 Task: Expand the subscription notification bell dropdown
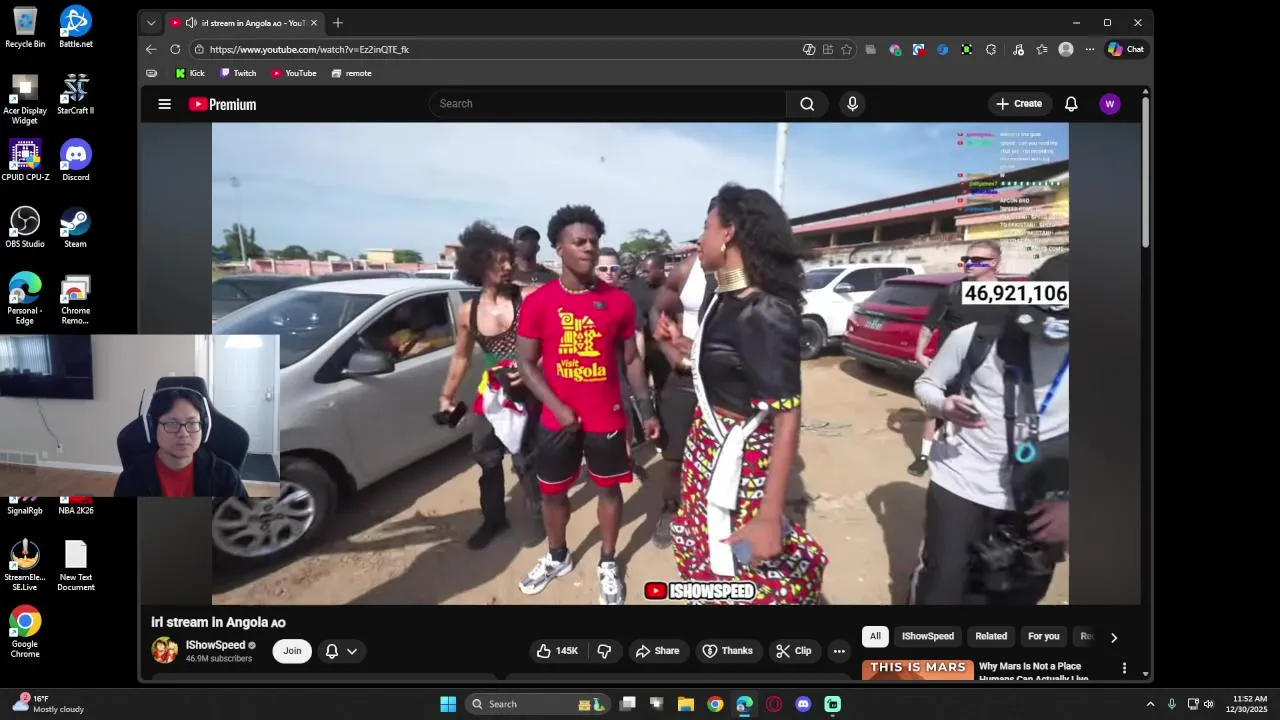pos(341,651)
